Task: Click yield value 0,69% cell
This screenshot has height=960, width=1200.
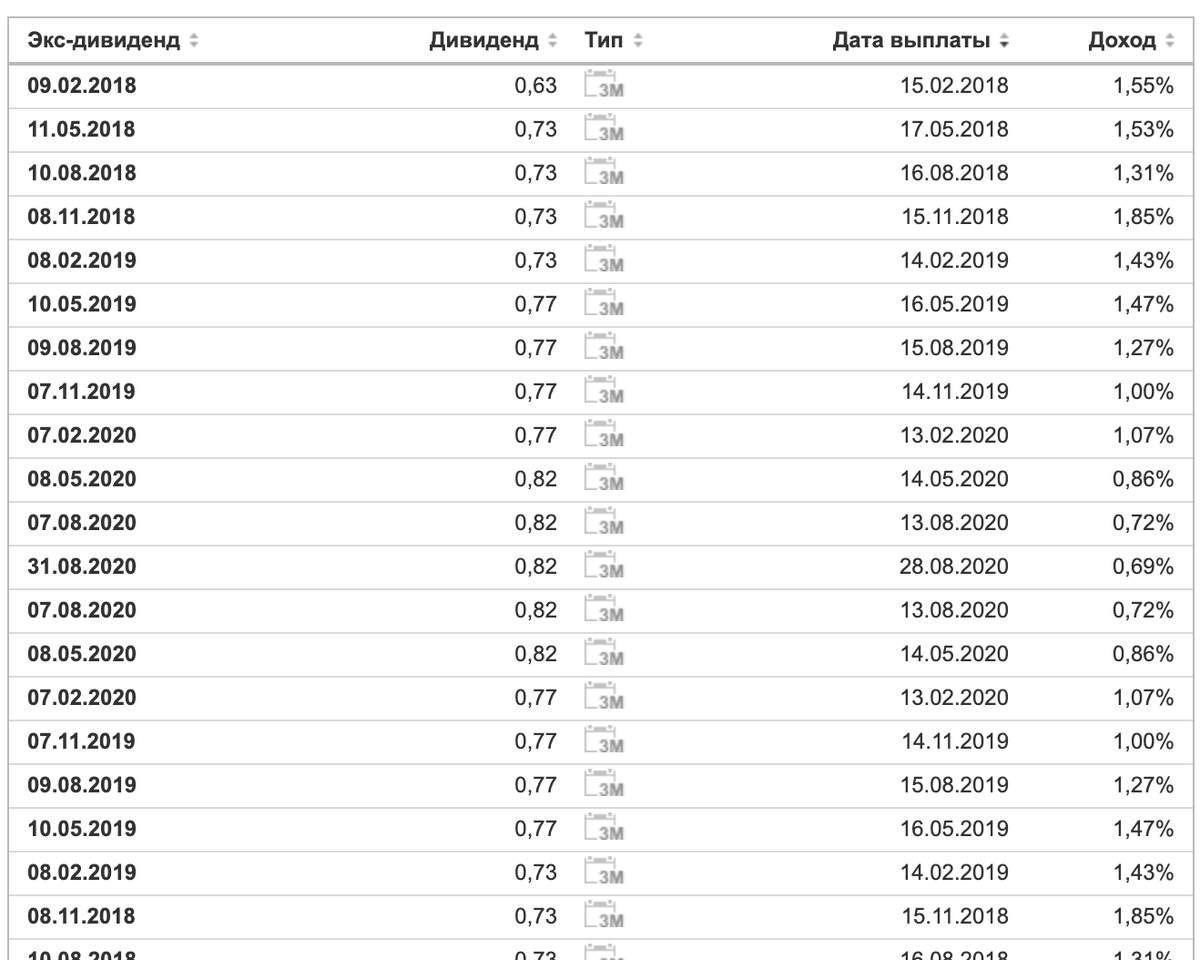Action: click(x=1142, y=567)
